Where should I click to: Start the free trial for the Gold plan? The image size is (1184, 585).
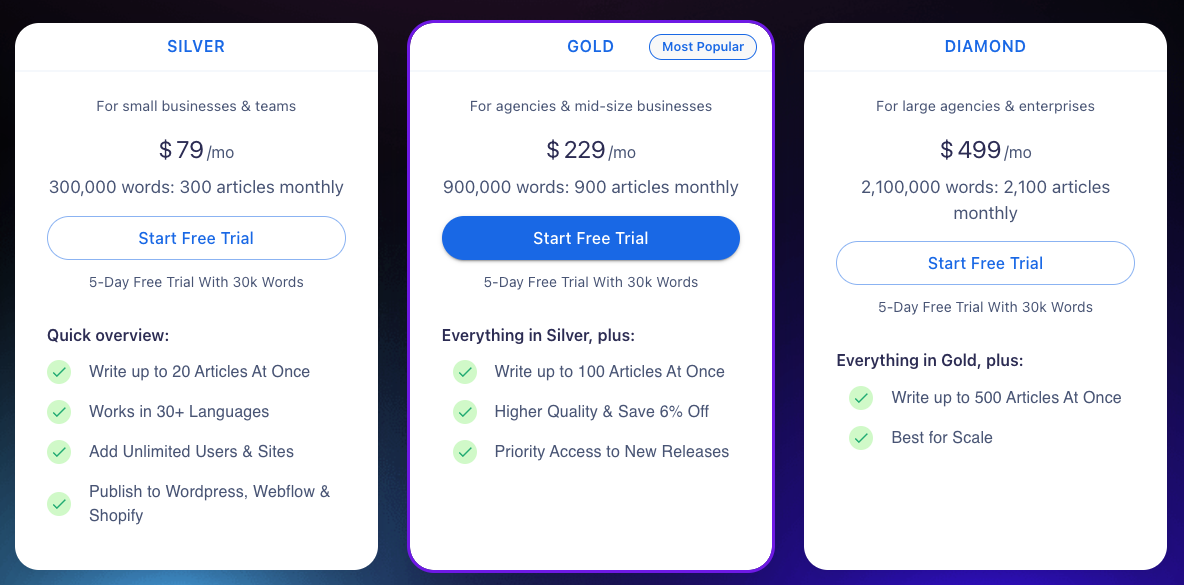(591, 238)
